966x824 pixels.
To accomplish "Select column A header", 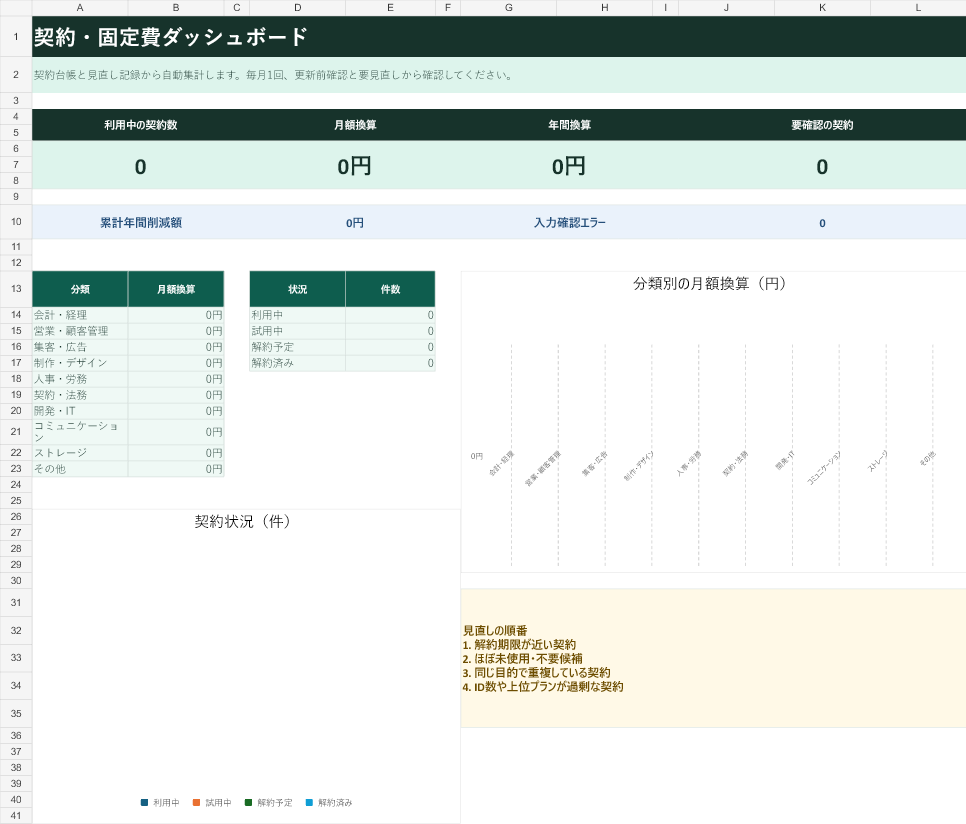I will 80,8.
